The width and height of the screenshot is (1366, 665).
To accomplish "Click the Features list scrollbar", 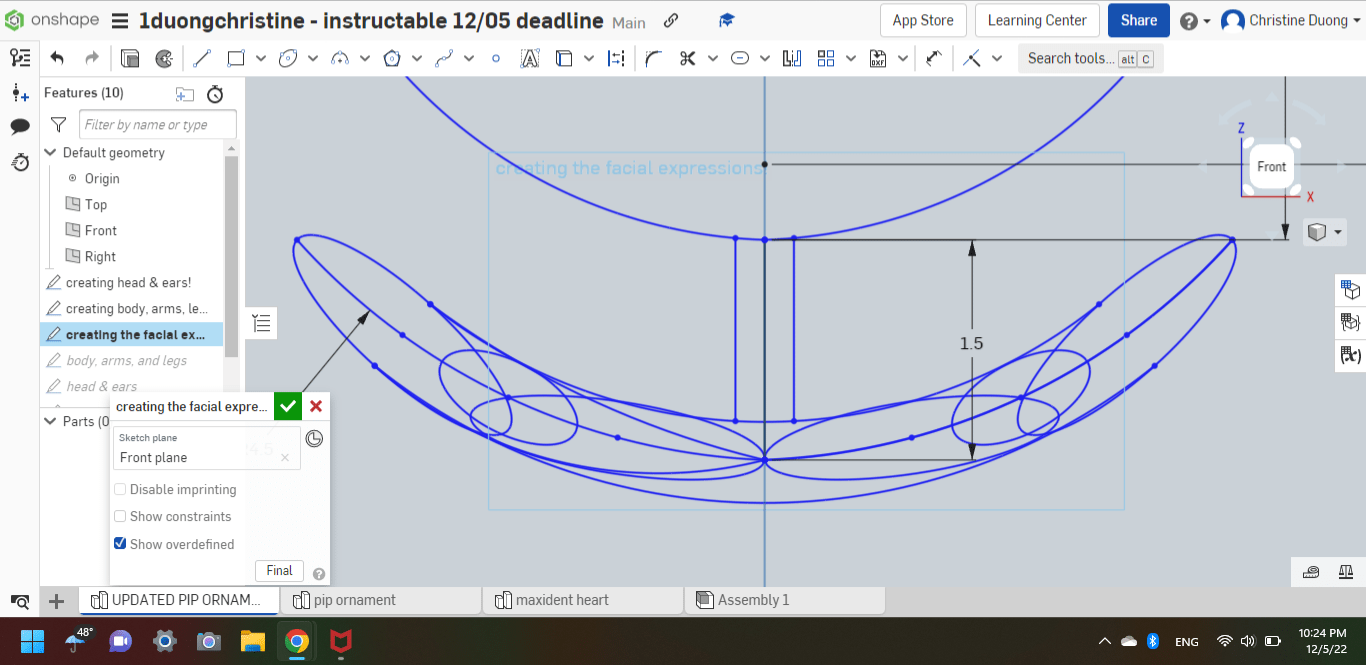I will 232,256.
